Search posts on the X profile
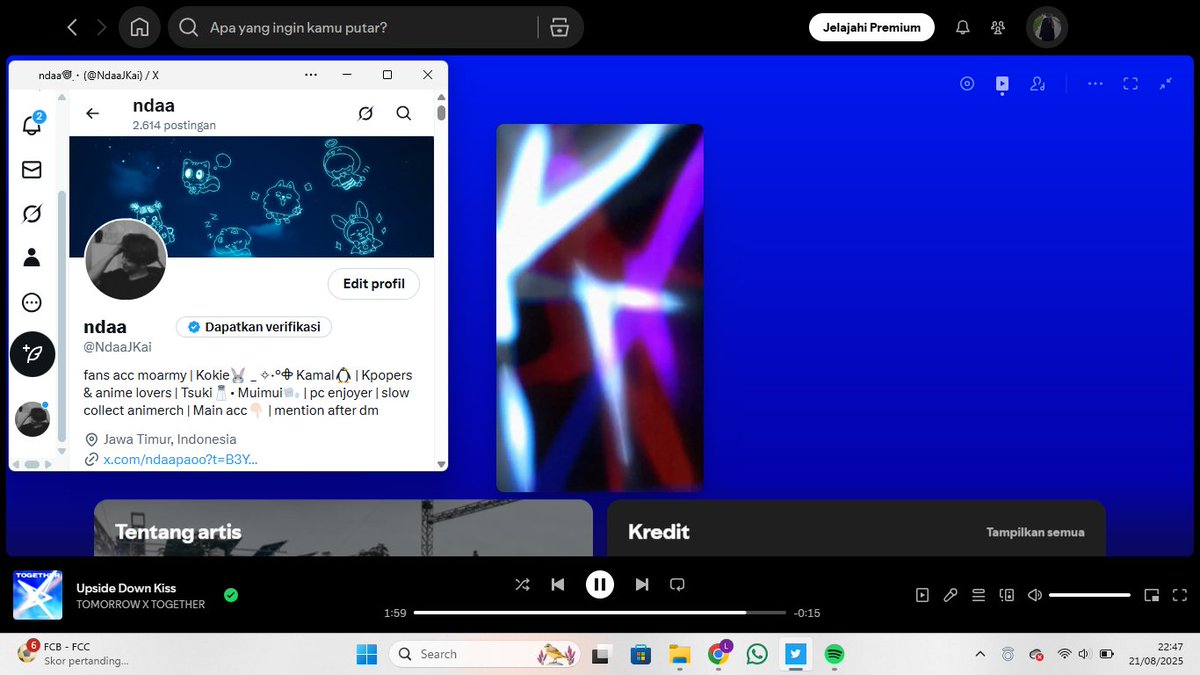 point(404,113)
